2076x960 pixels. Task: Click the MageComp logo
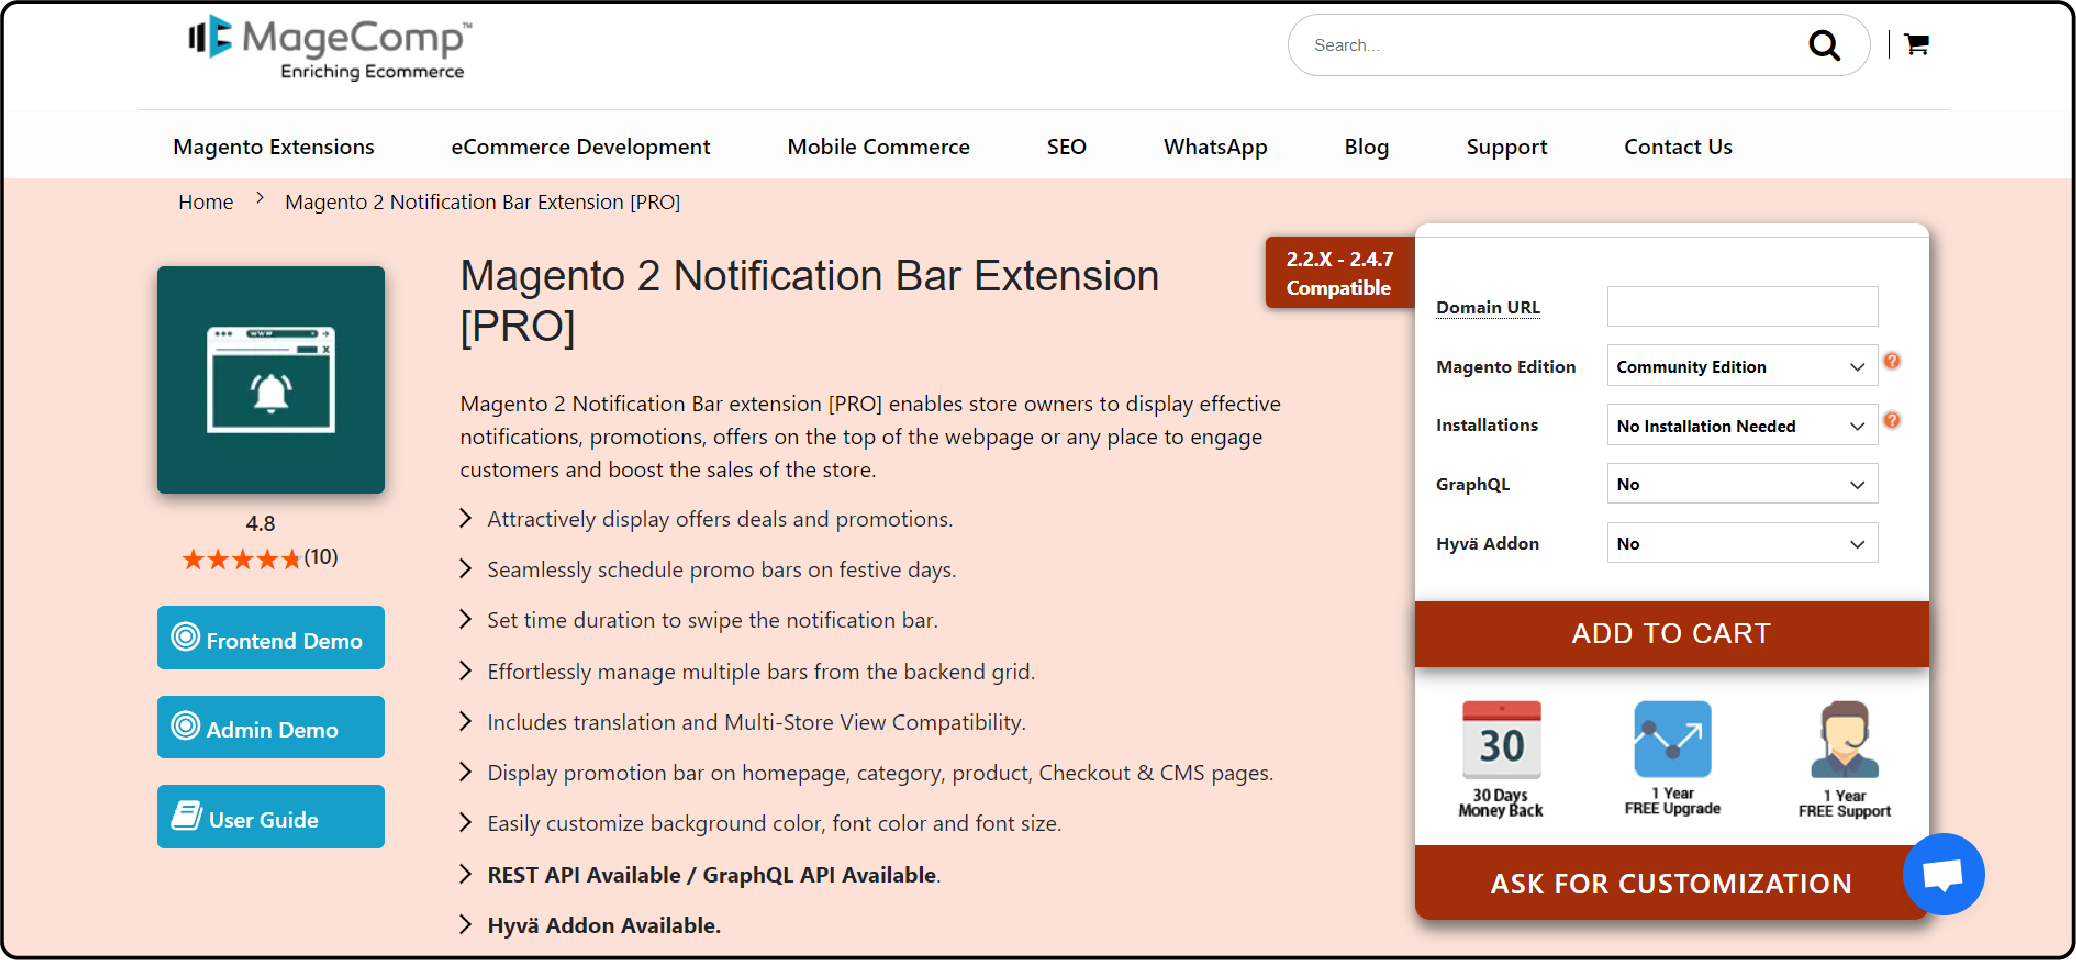pos(330,47)
